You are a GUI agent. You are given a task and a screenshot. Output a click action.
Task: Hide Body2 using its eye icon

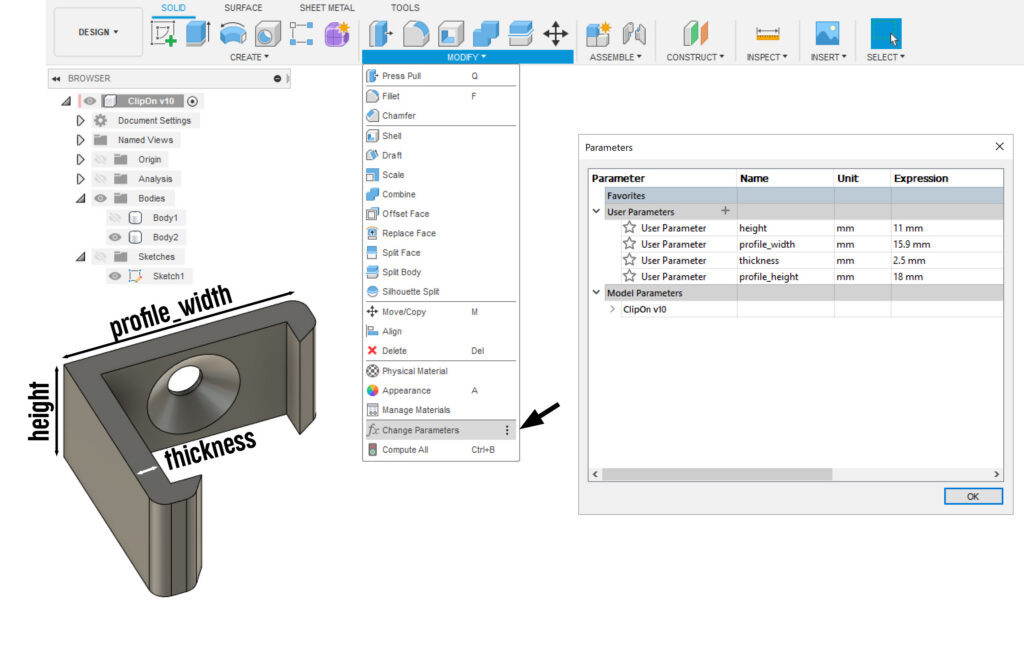[x=115, y=237]
